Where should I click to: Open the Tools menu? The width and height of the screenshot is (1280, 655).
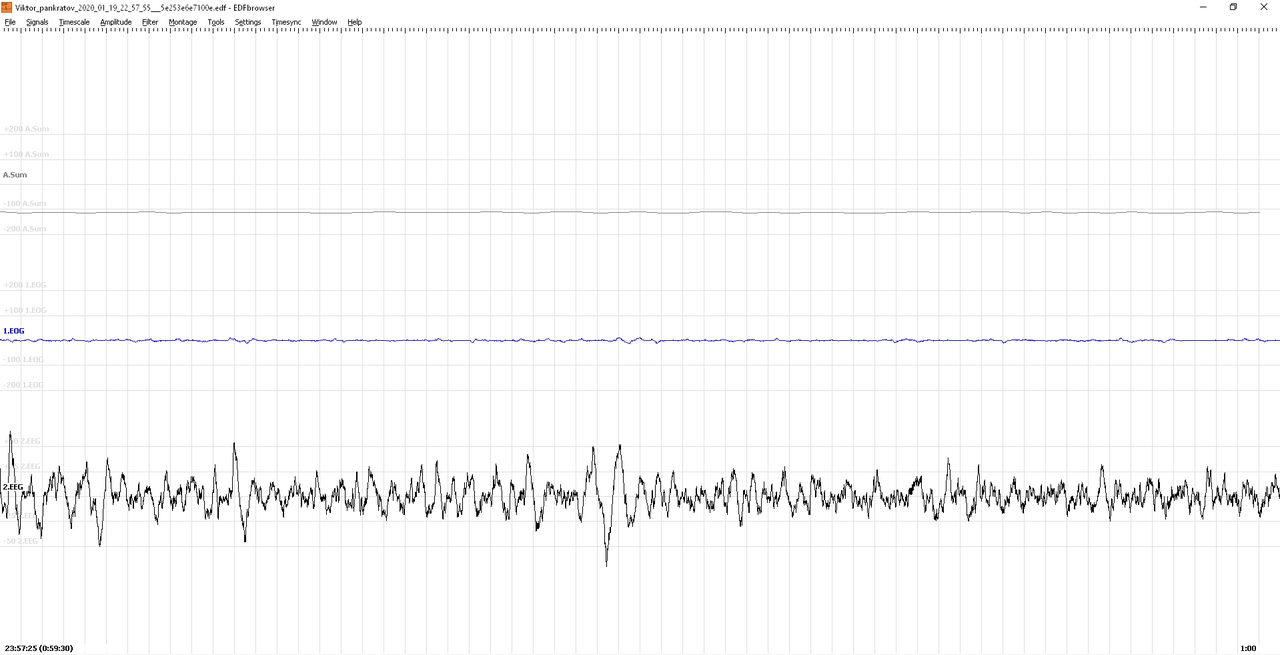click(216, 22)
